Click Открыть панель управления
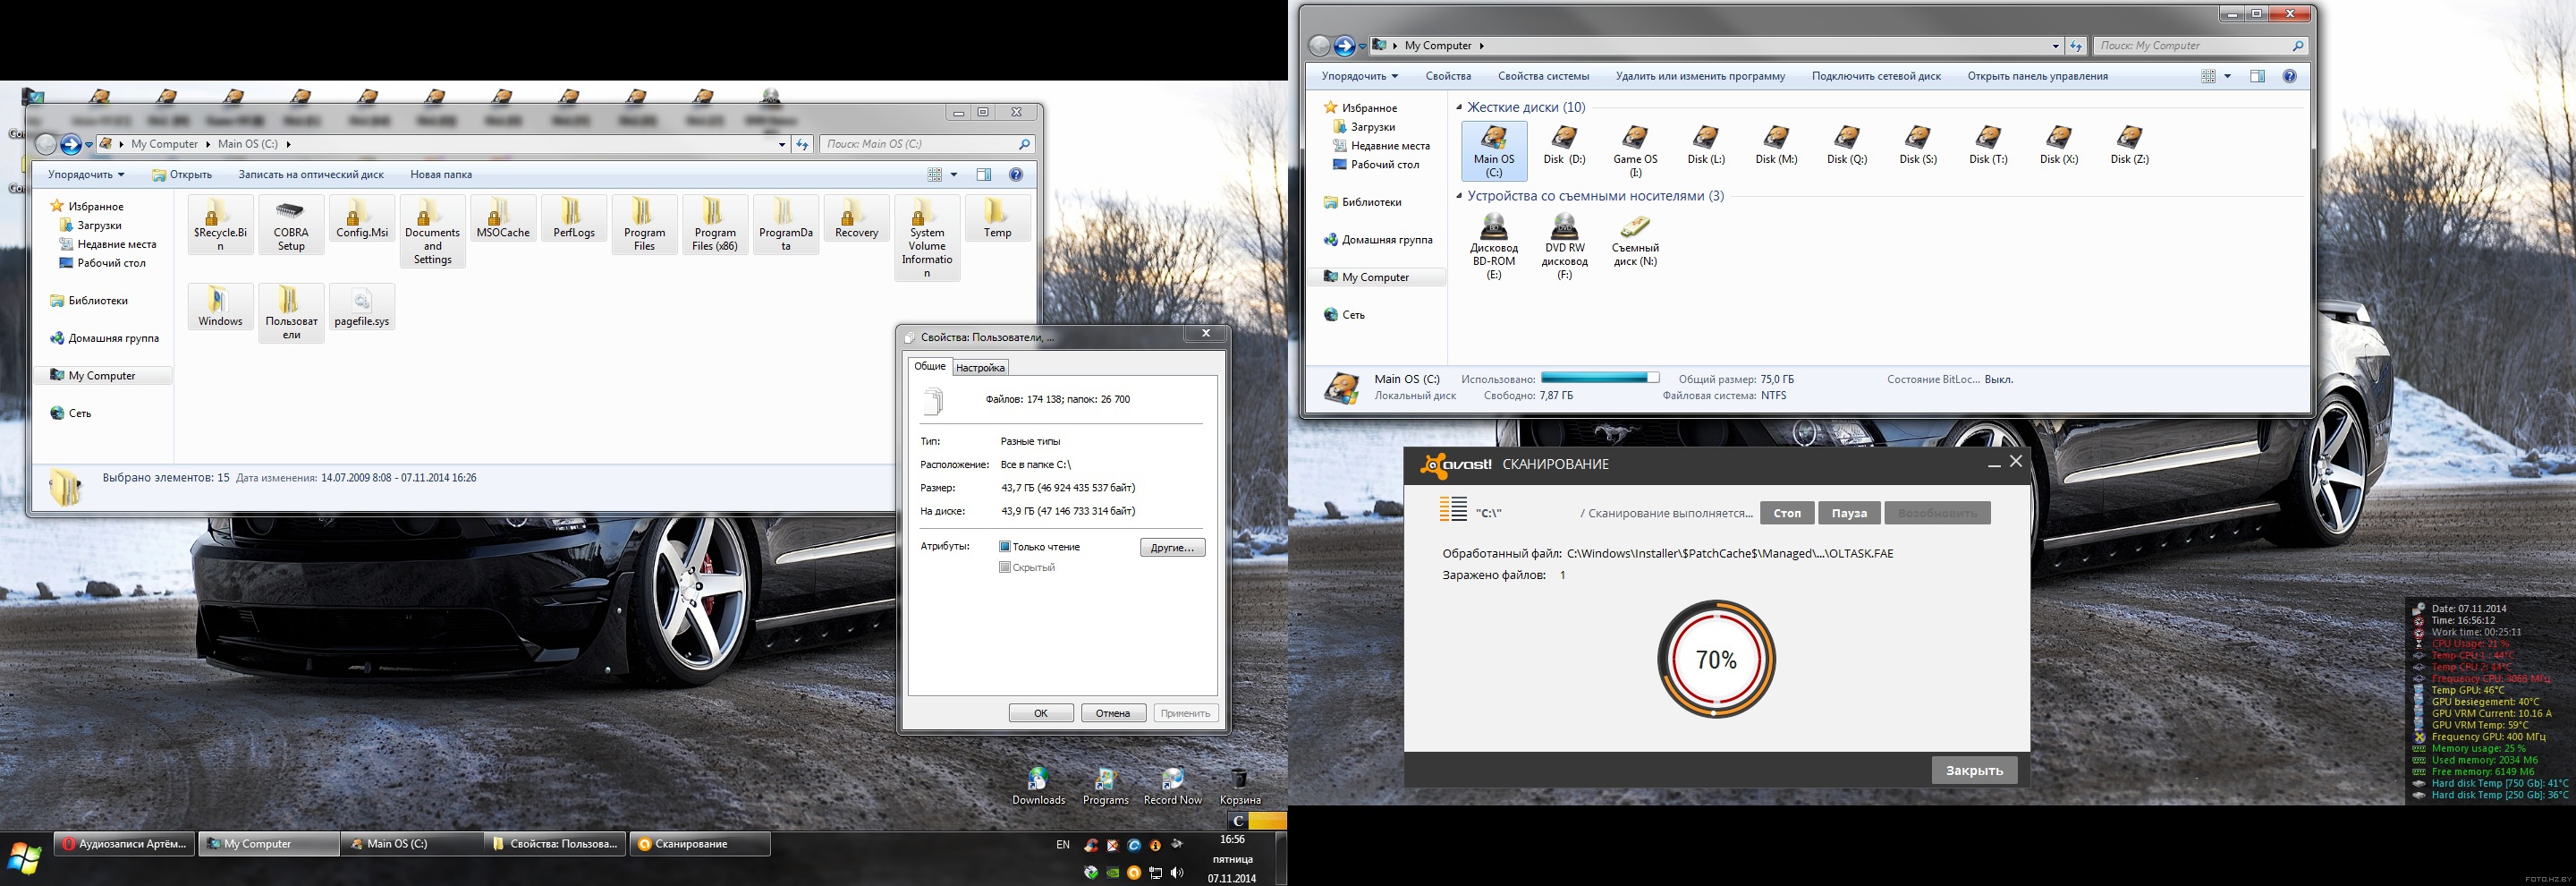 pos(2037,76)
